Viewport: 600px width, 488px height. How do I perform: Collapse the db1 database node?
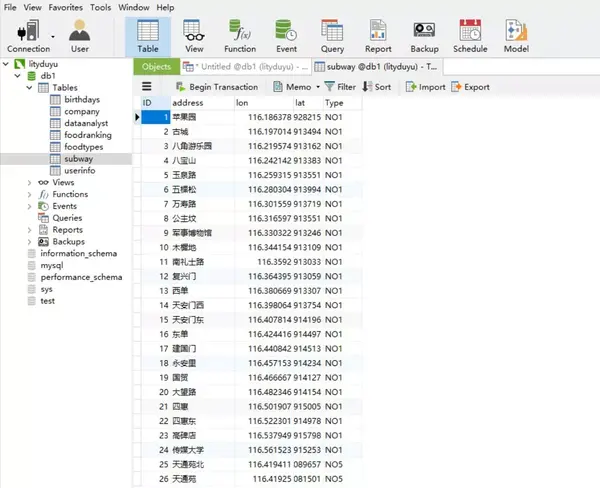pos(18,76)
